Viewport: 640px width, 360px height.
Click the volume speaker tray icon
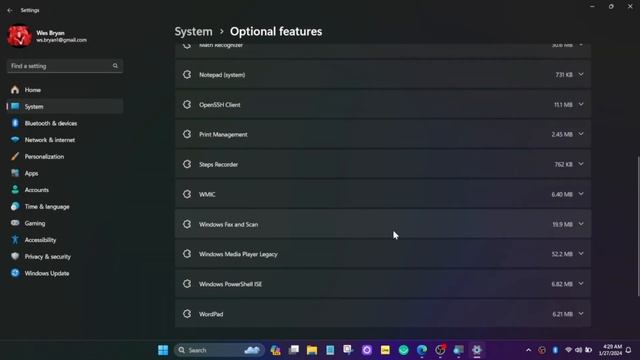(x=578, y=350)
